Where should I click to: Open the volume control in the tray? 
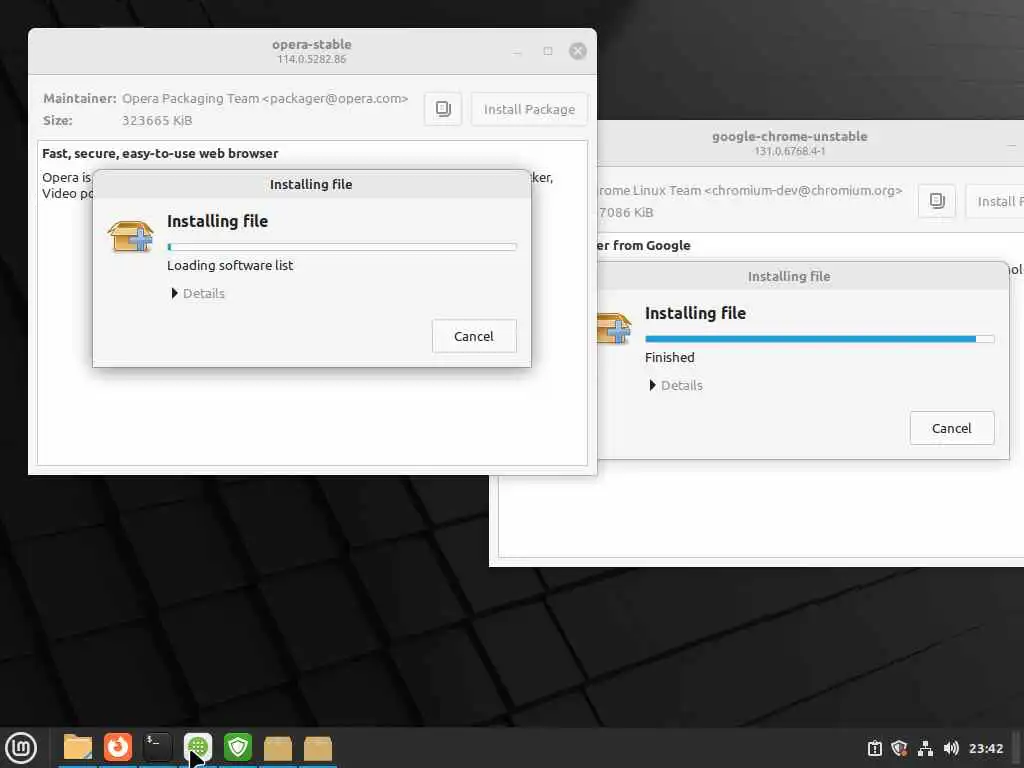click(951, 748)
